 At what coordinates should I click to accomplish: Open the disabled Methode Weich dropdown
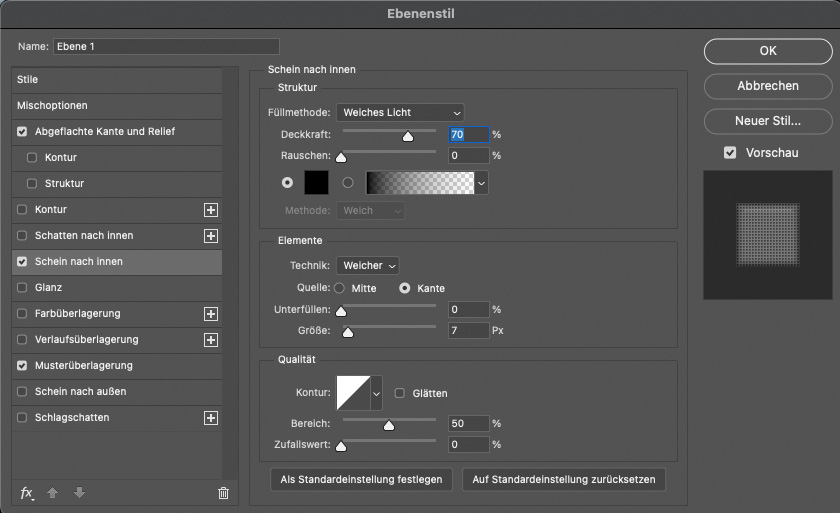(x=370, y=210)
